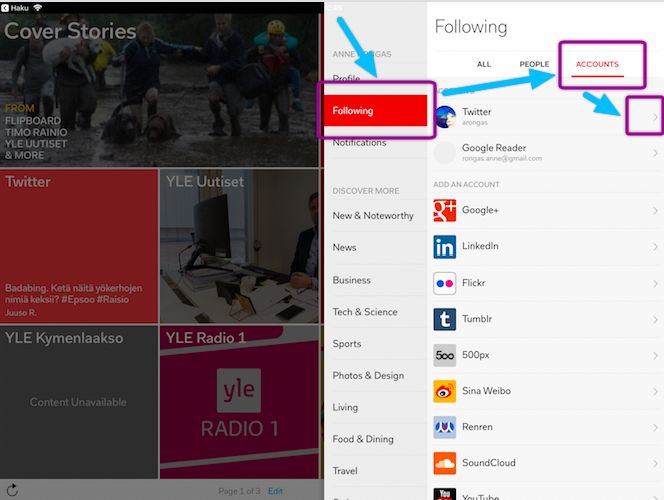Tap the Page 1 of 3 indicator

click(x=239, y=491)
